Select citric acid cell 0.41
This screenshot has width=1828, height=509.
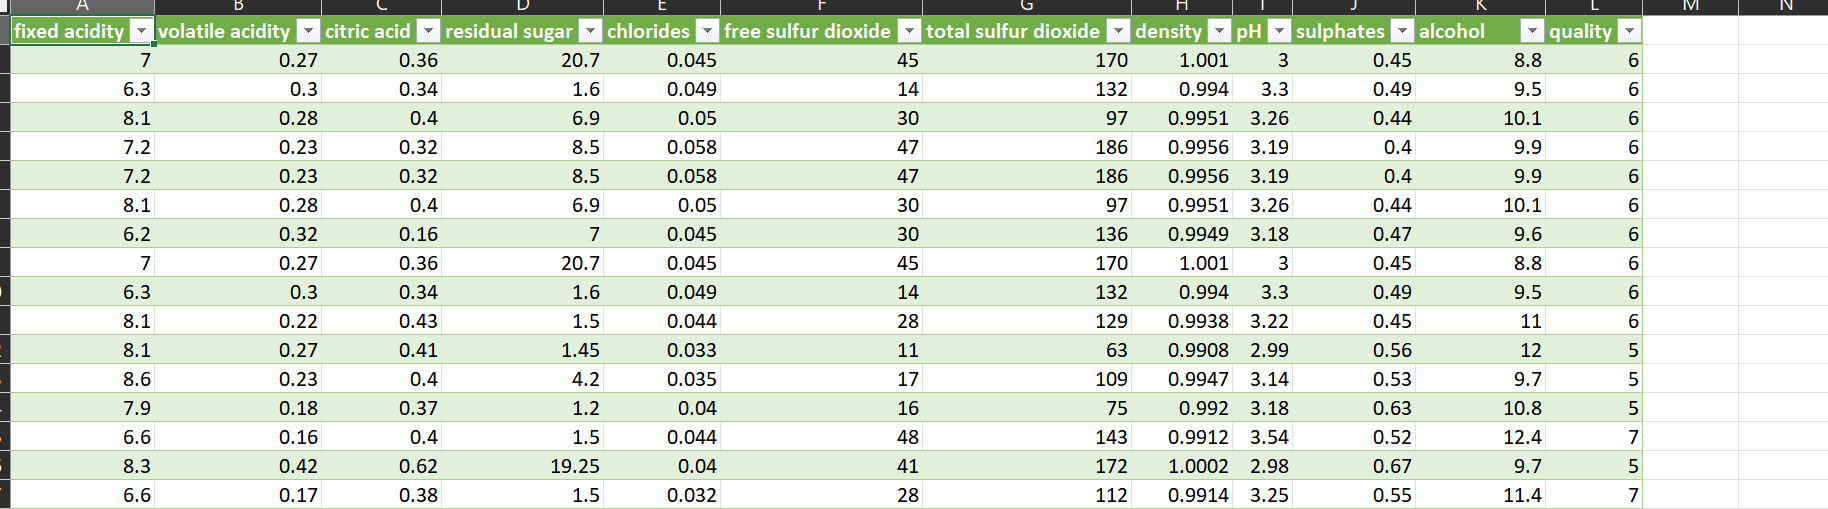point(381,350)
